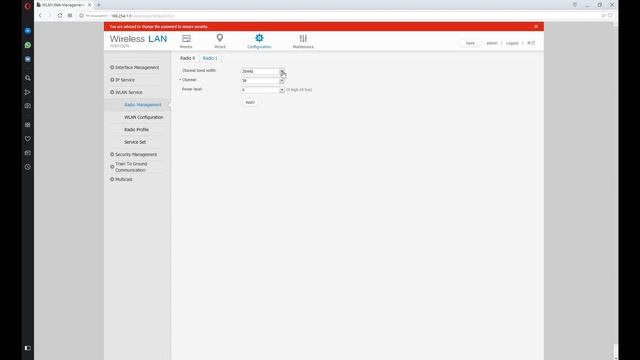Screen dimensions: 640x360
Task: Click the speed dial grid icon near address bar
Action: [x=70, y=16]
